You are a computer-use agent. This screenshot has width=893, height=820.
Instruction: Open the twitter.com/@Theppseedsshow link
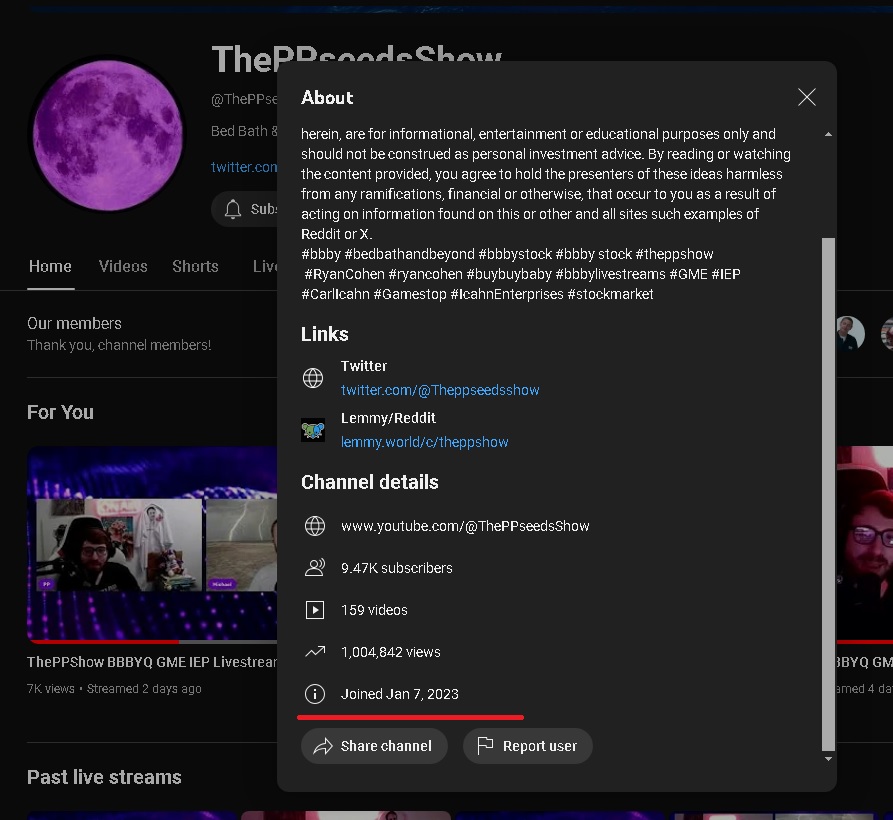coord(440,390)
